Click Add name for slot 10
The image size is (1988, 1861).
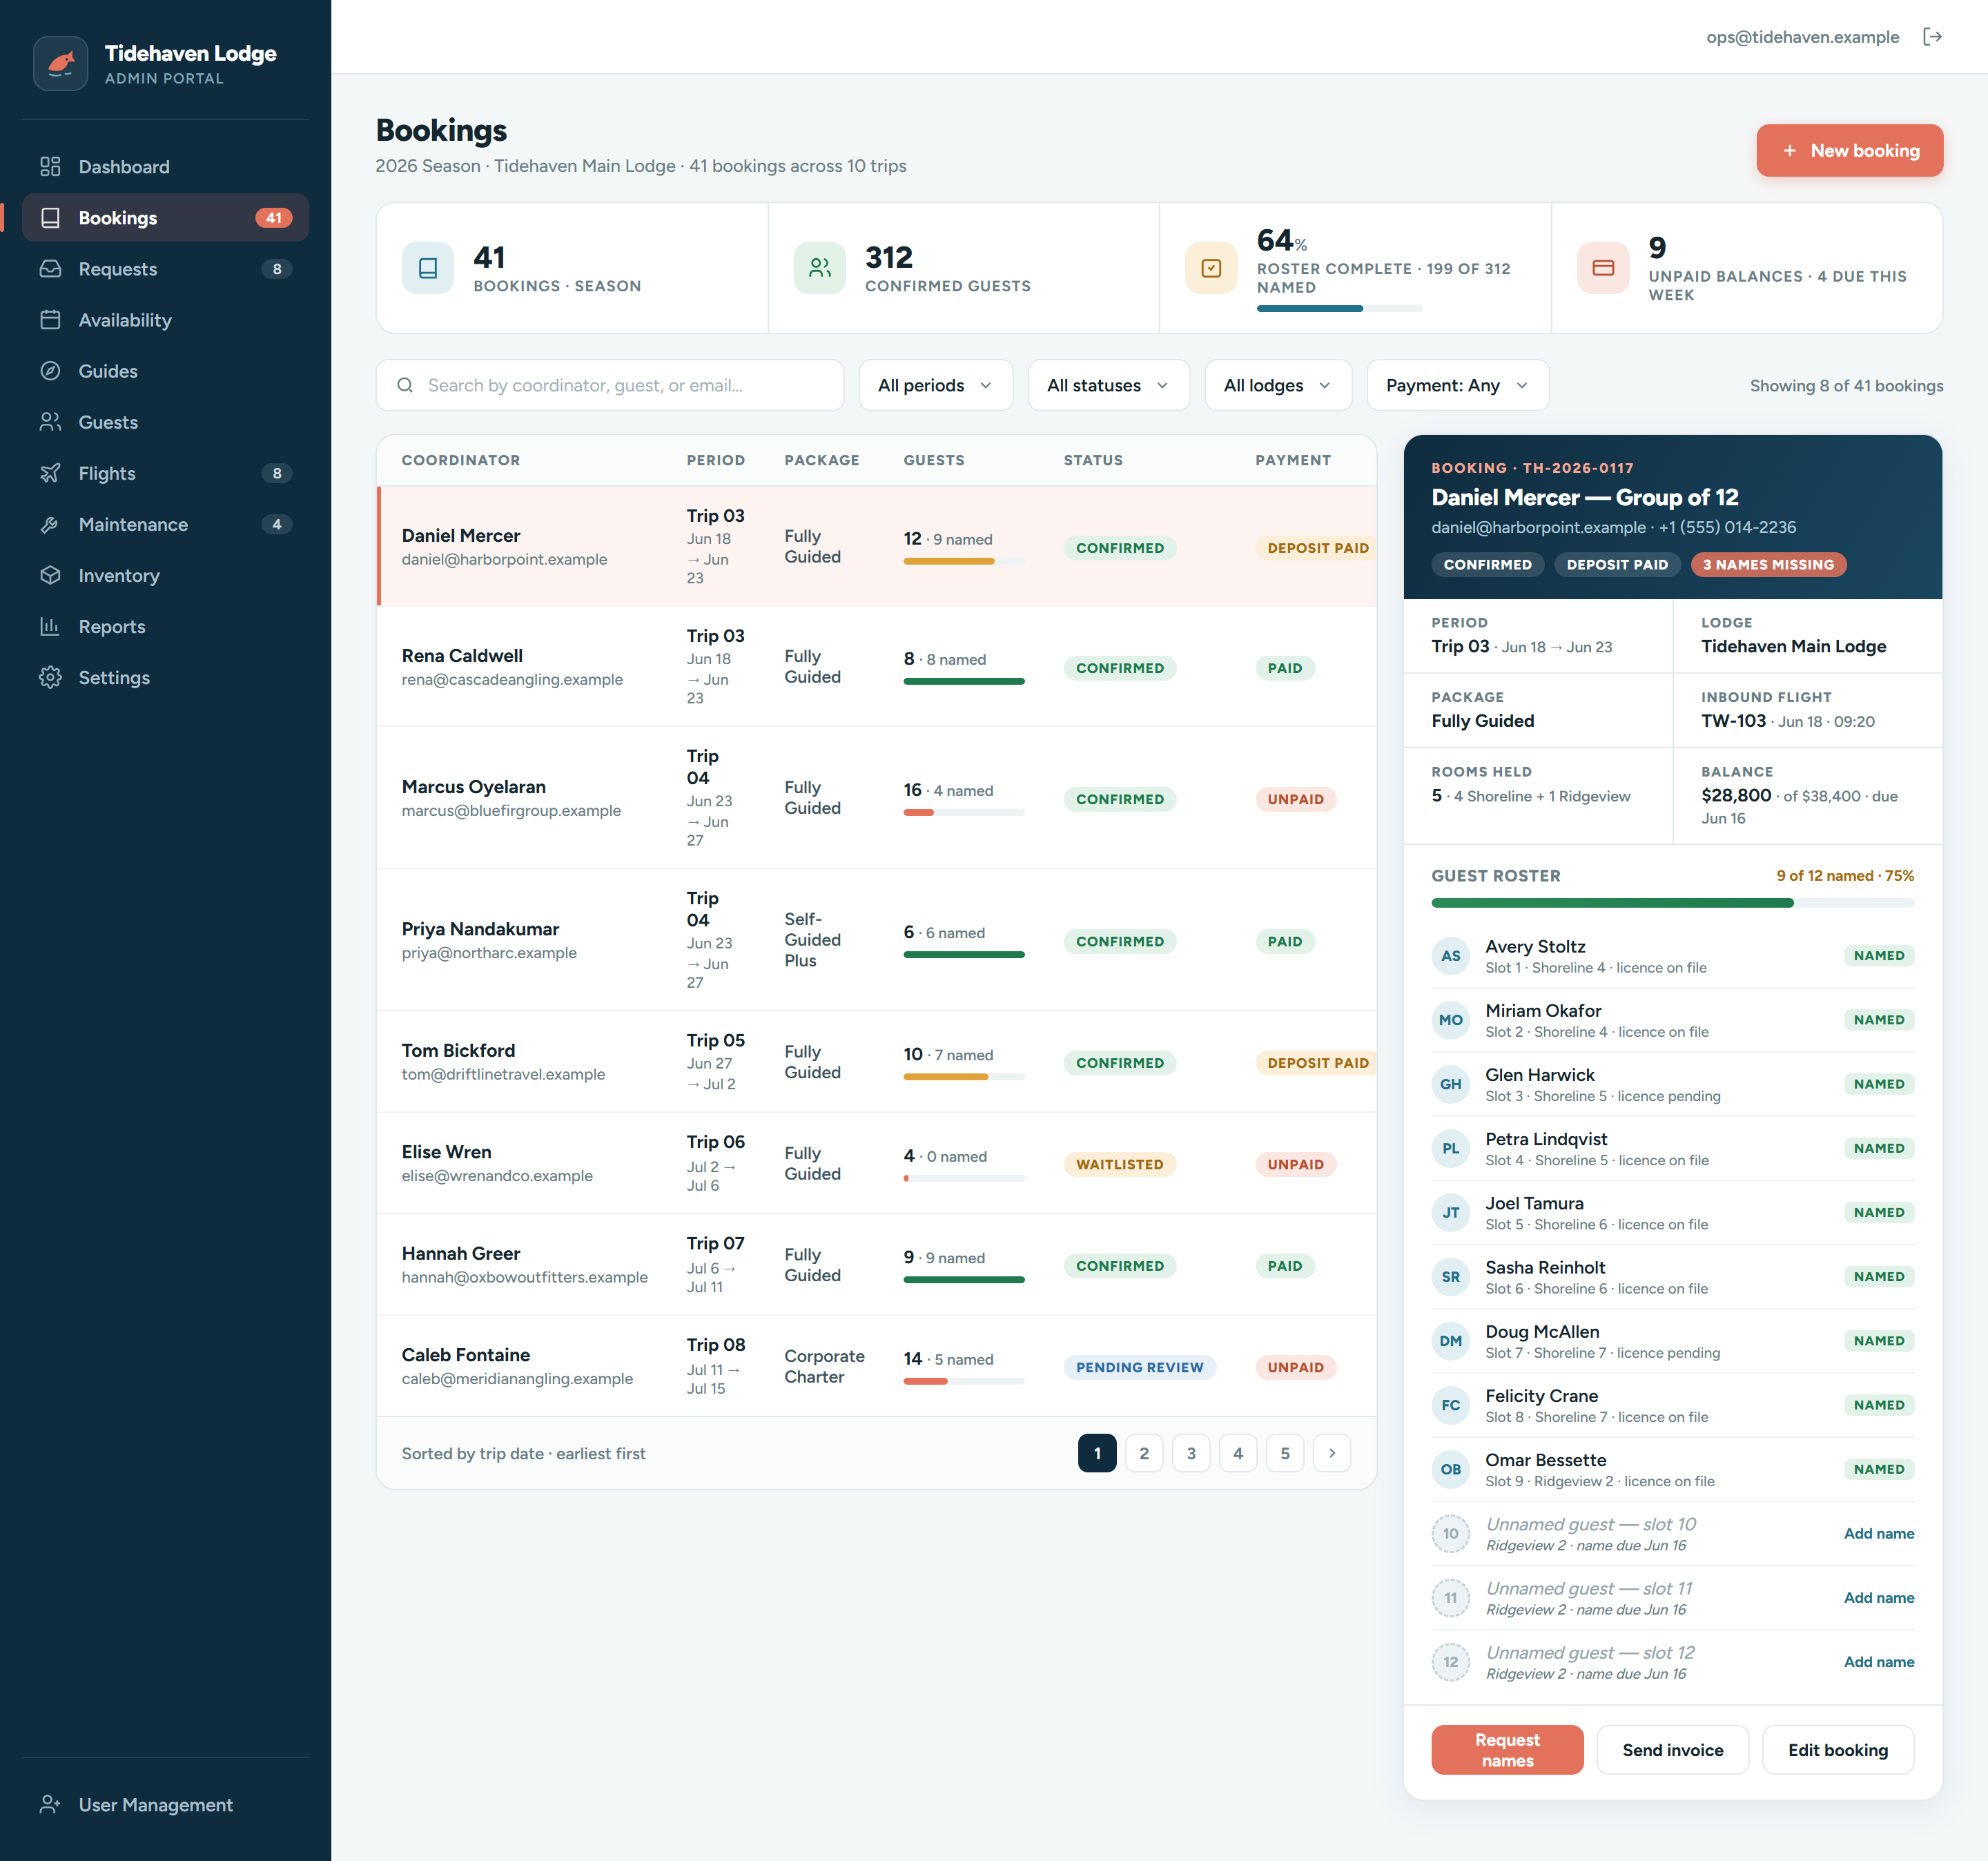1878,1533
